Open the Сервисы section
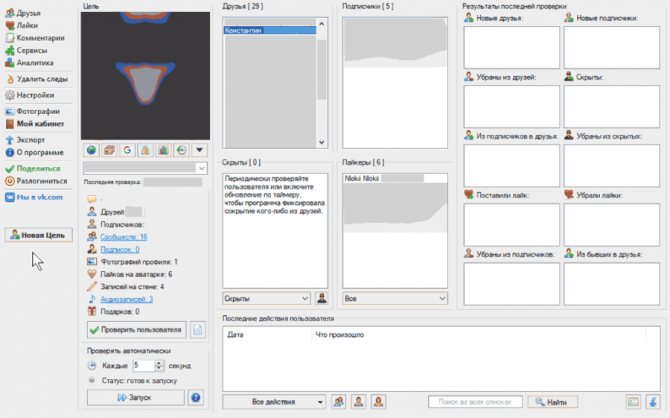This screenshot has height=418, width=670. click(x=26, y=50)
